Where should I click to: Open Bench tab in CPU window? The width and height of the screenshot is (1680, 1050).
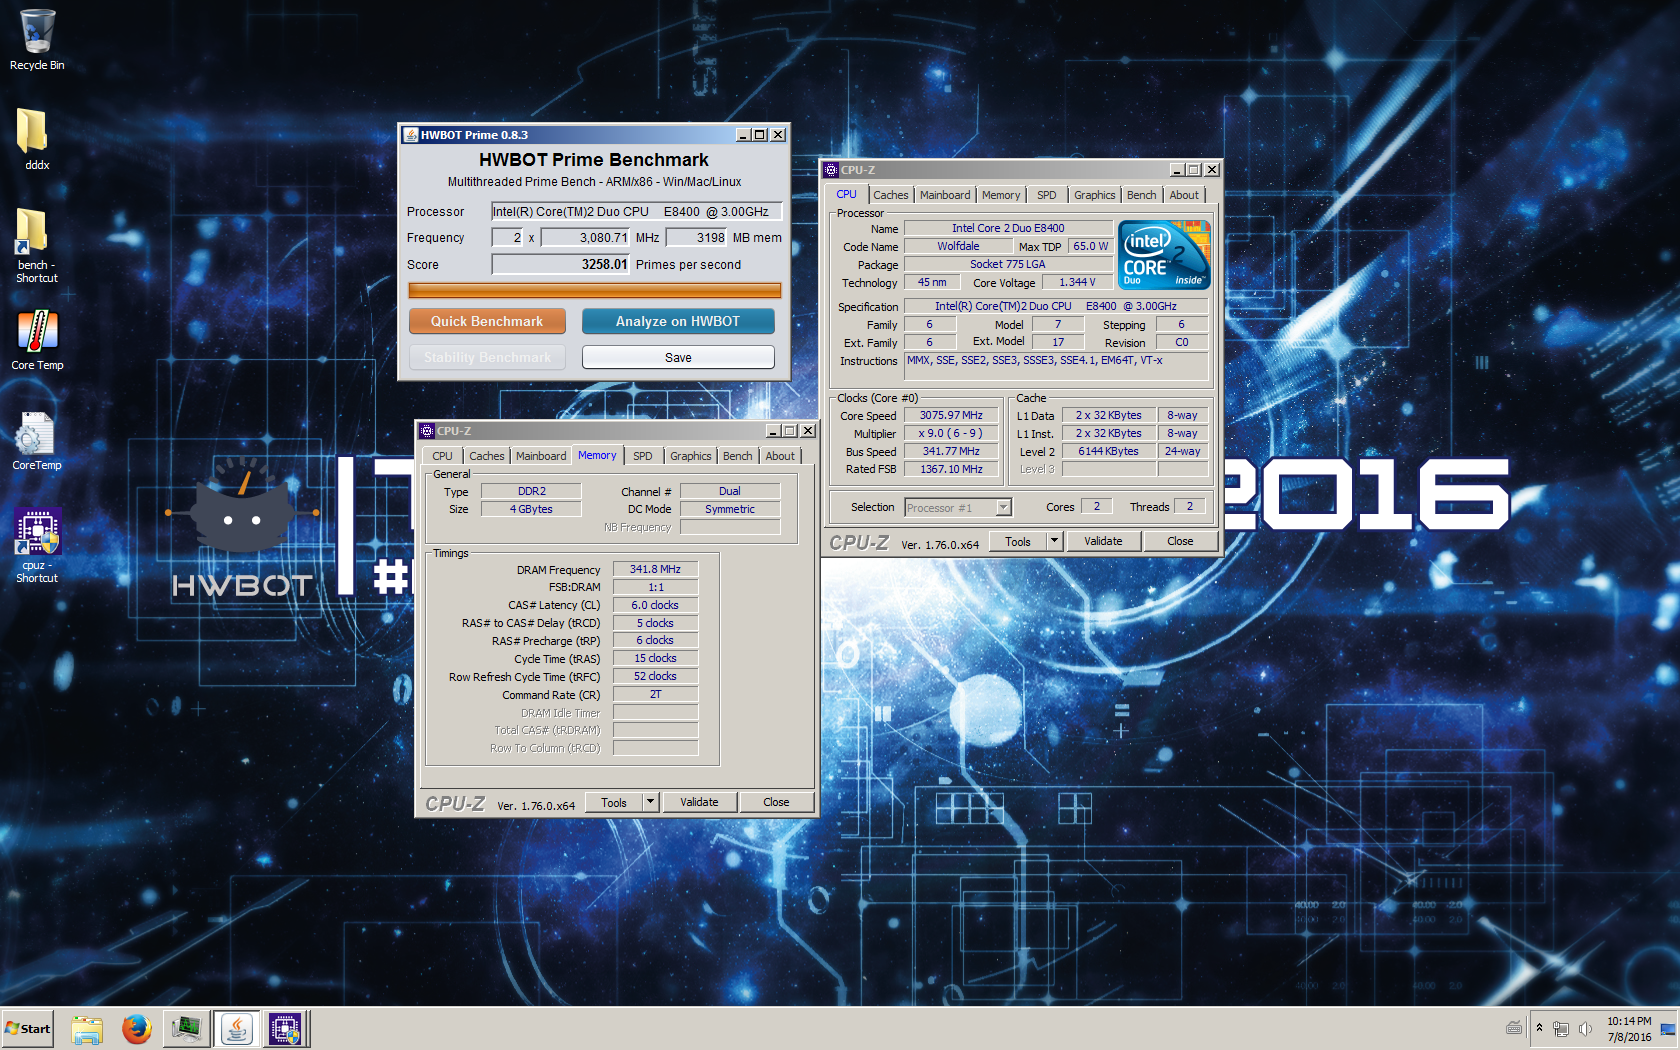(1142, 195)
